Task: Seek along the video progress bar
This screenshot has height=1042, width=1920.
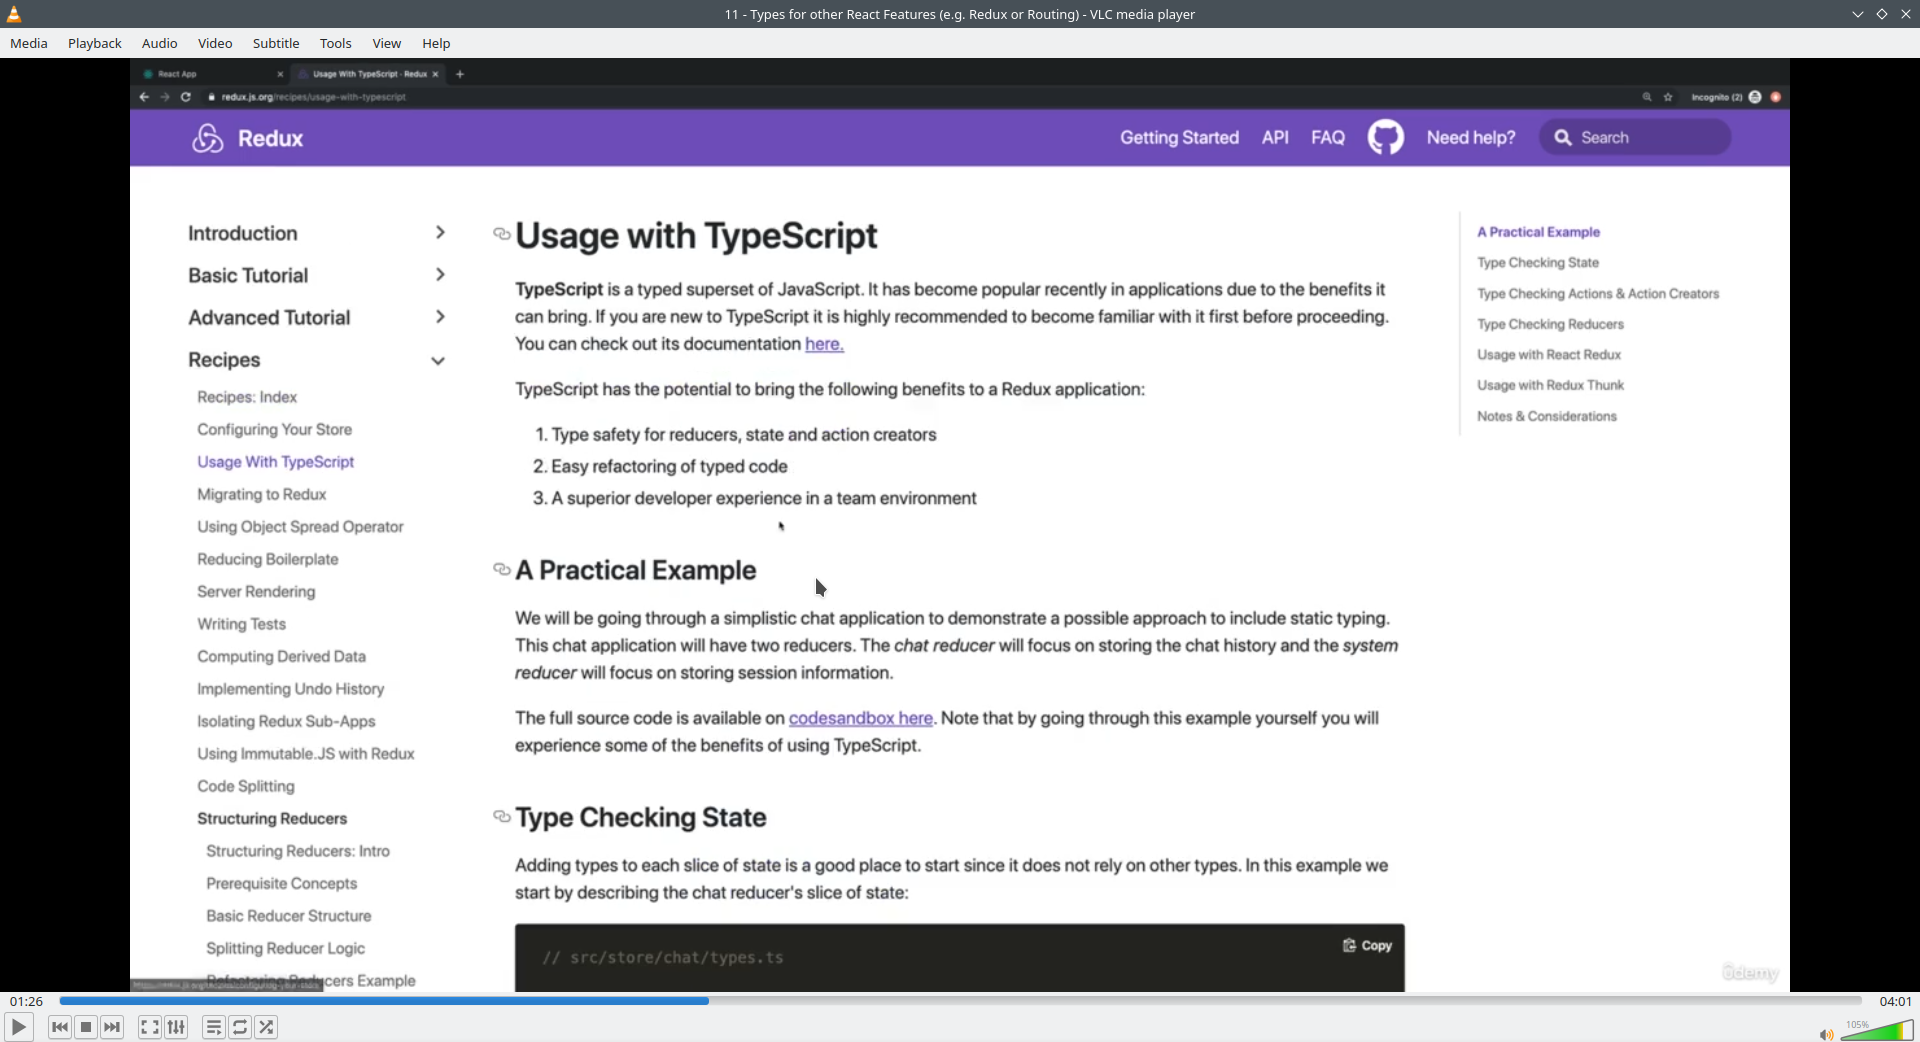Action: tap(960, 1001)
